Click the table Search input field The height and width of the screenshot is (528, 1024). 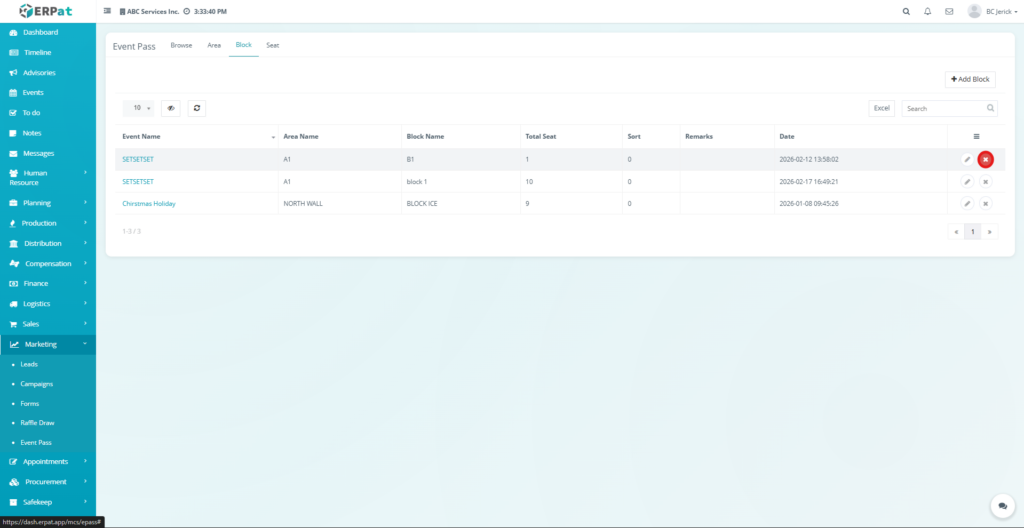[x=943, y=108]
